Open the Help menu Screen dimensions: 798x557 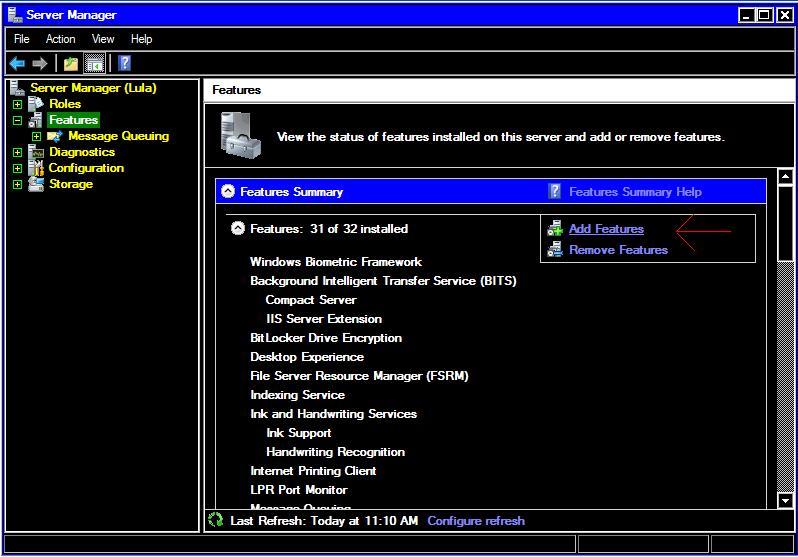(x=141, y=39)
